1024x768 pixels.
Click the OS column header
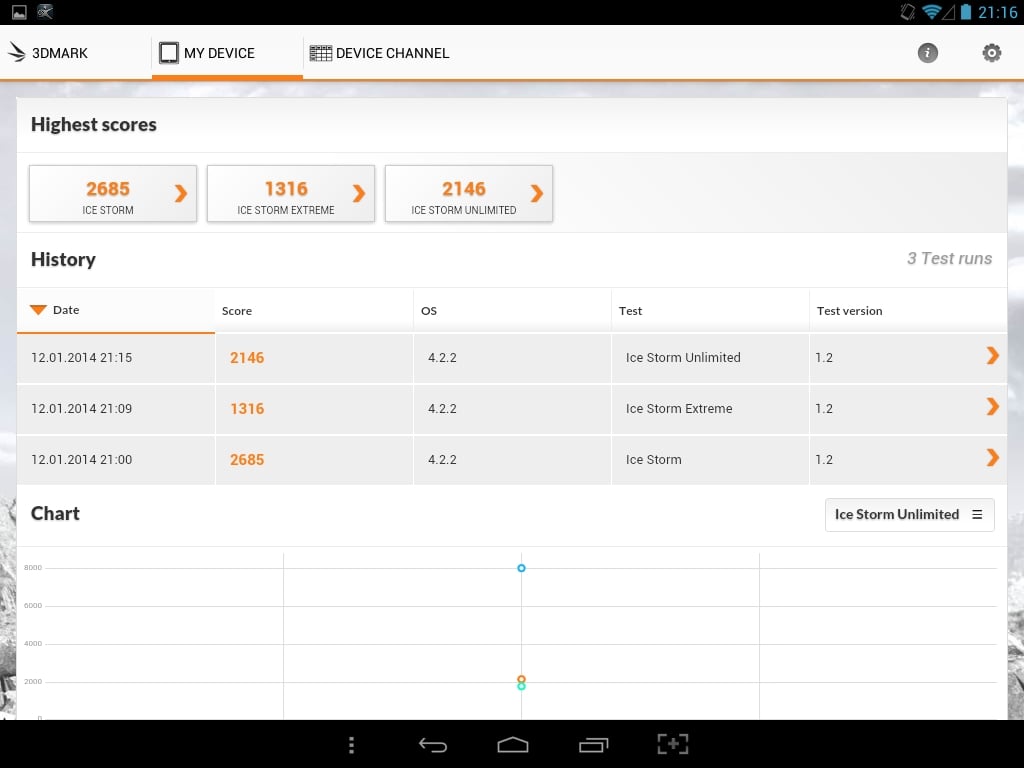[x=512, y=311]
